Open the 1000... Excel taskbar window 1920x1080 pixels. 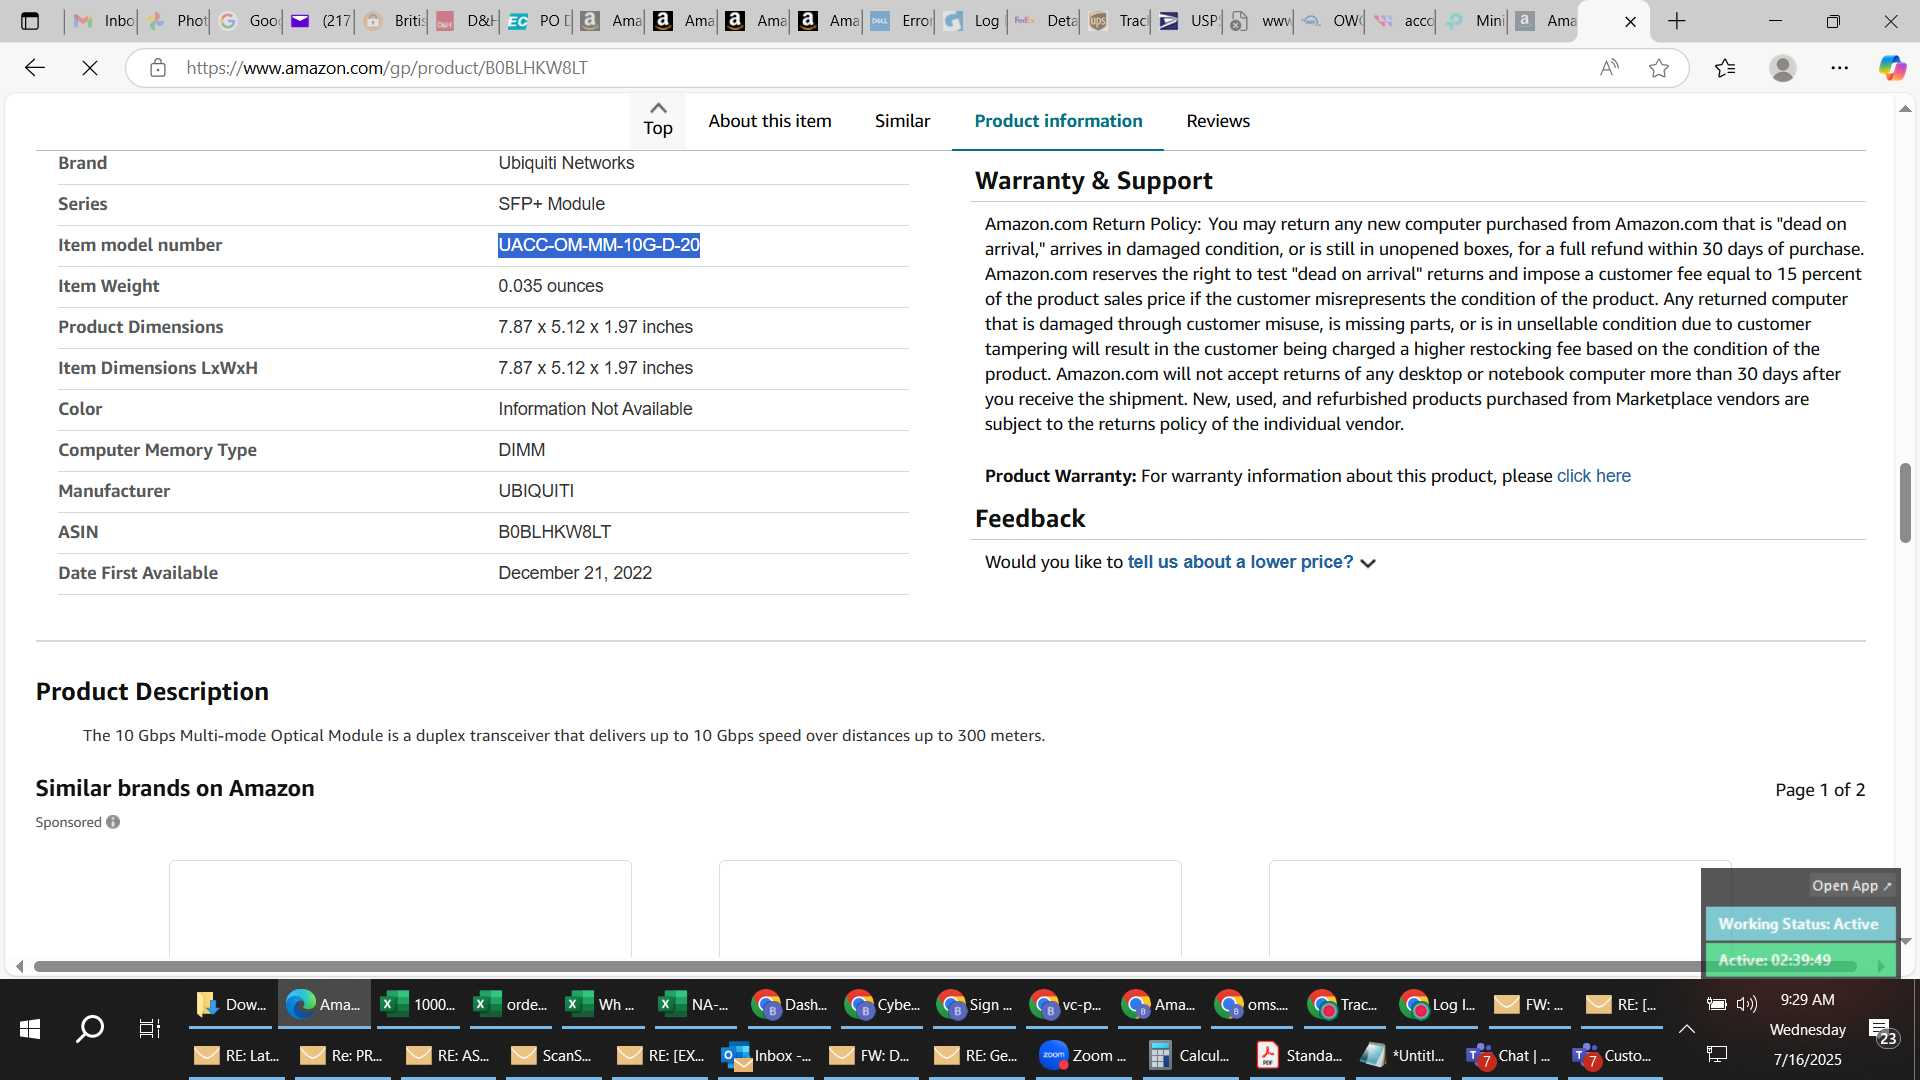click(418, 1004)
